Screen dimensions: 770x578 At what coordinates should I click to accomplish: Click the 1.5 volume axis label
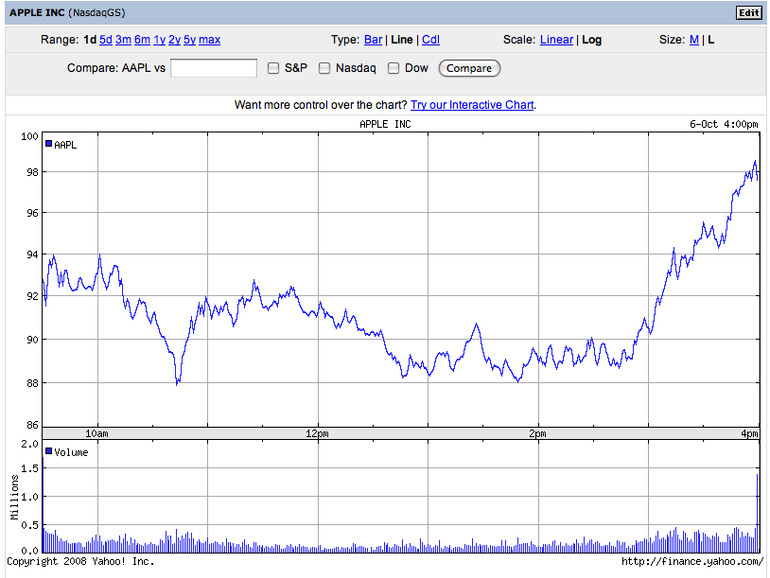point(30,468)
